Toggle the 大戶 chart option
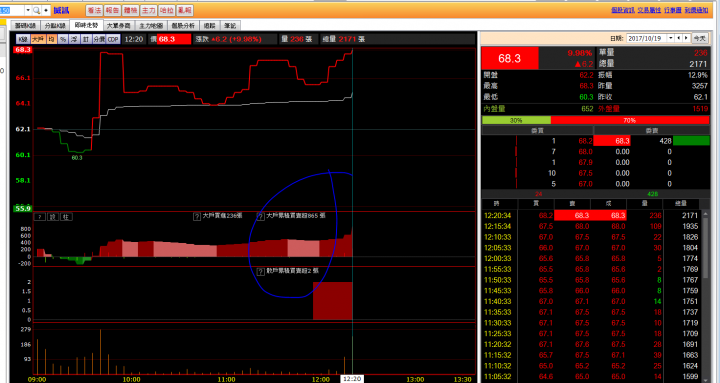720x383 pixels. 38,39
